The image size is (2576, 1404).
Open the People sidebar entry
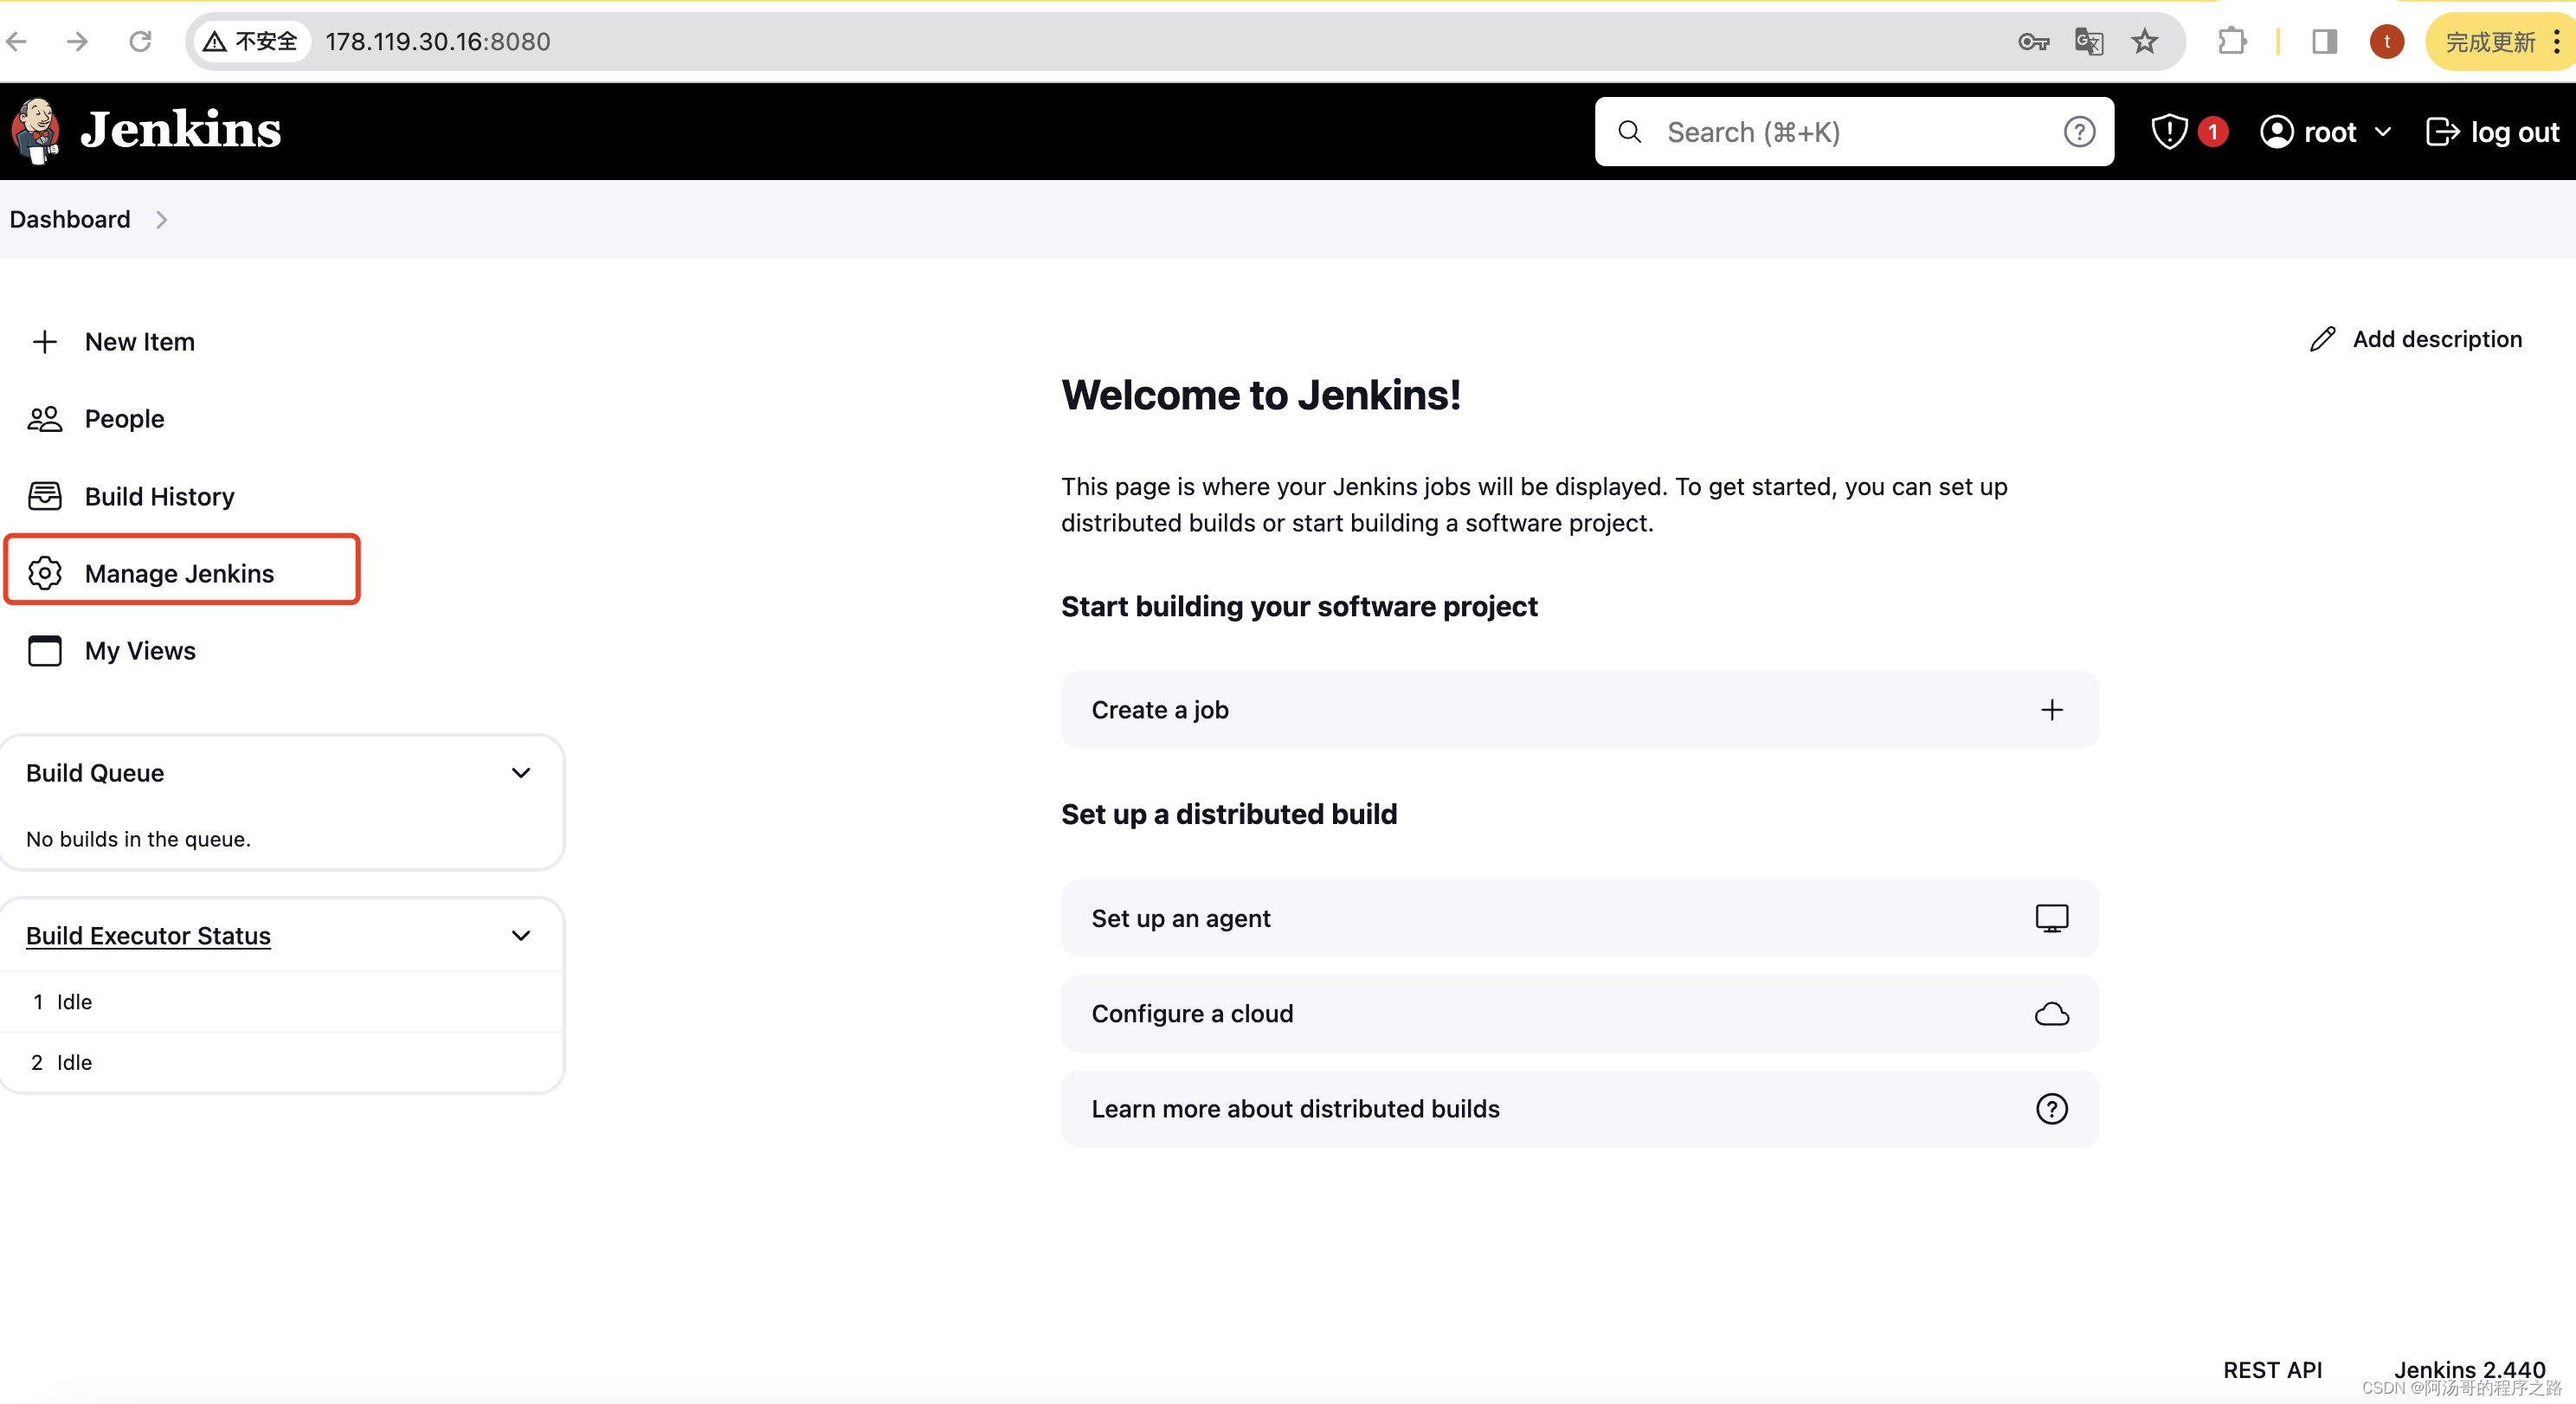[x=124, y=419]
